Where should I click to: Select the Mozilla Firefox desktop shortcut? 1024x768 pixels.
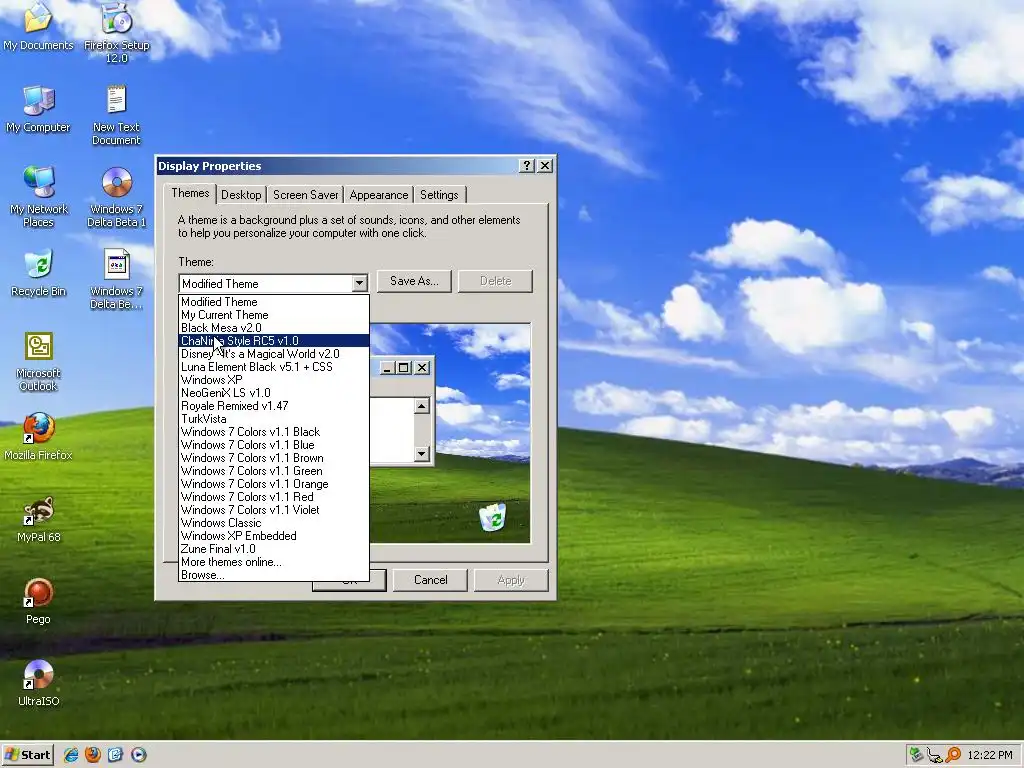pyautogui.click(x=39, y=436)
